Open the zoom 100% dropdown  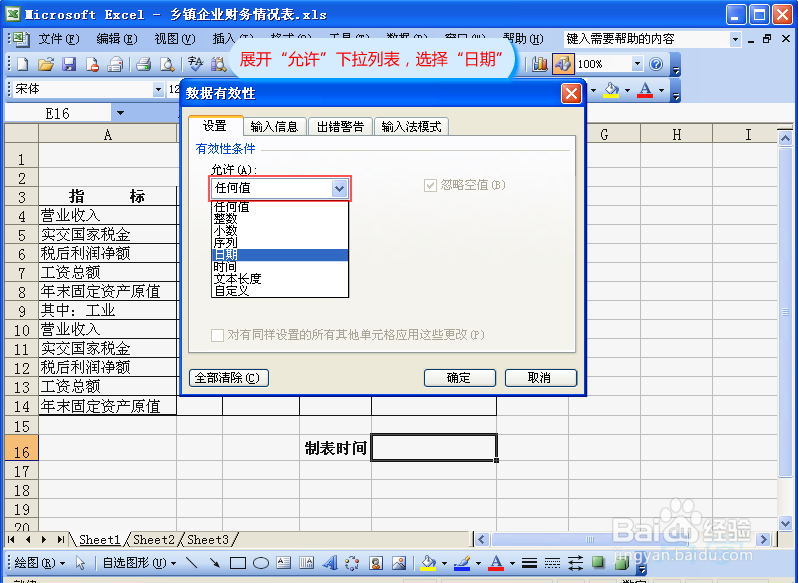point(637,64)
